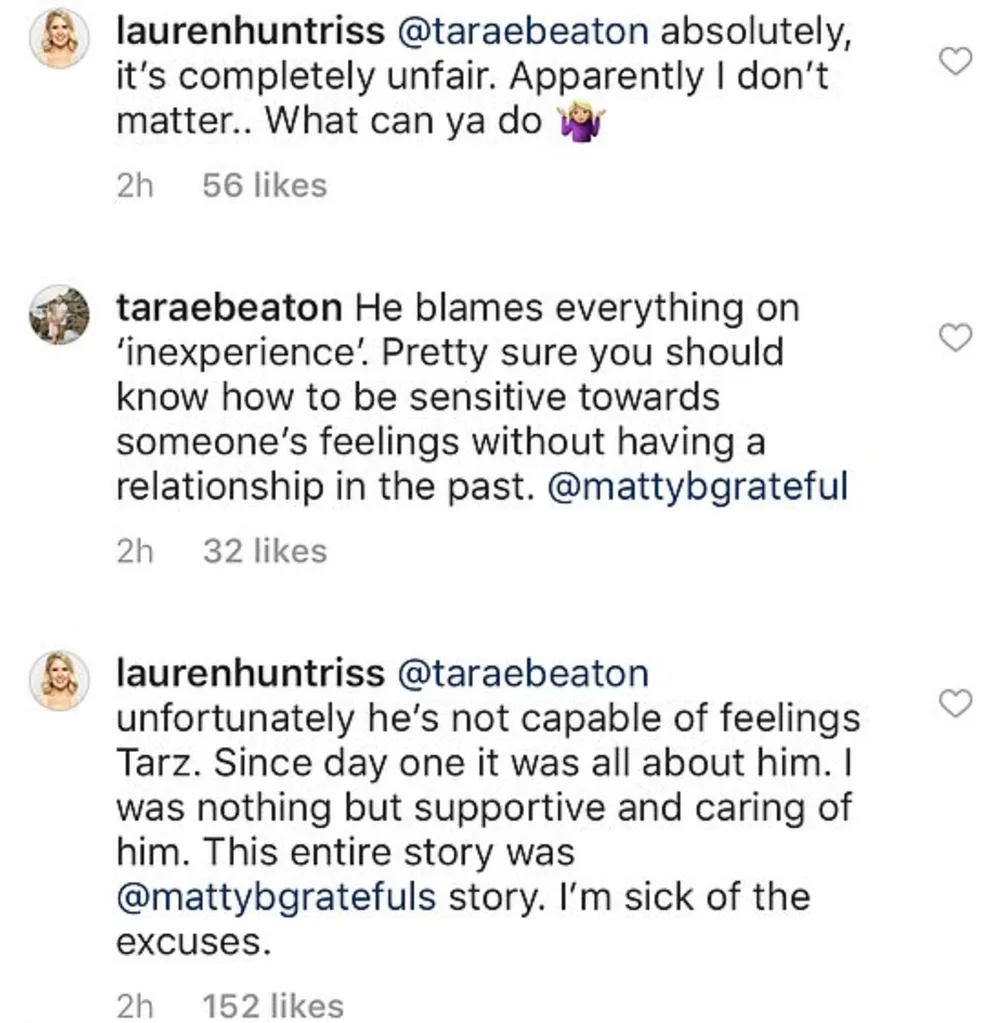Open laurenhuntriss username in first comment

pos(250,31)
